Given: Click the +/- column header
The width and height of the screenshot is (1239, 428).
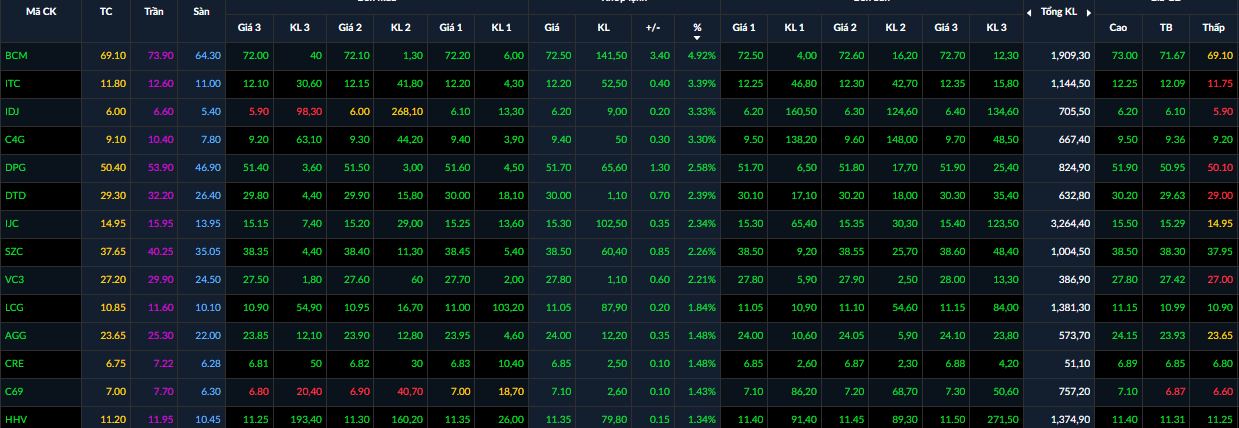Looking at the screenshot, I should 652,27.
